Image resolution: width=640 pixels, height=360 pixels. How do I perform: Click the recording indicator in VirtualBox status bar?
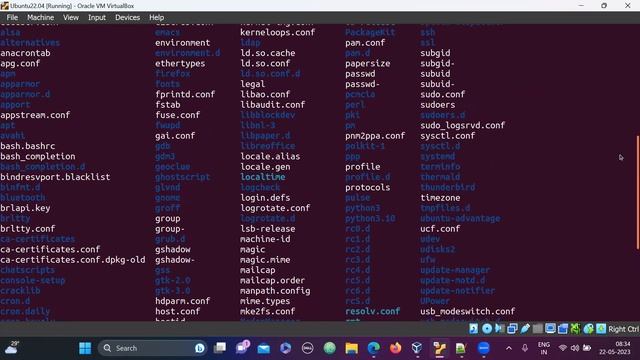coord(563,329)
